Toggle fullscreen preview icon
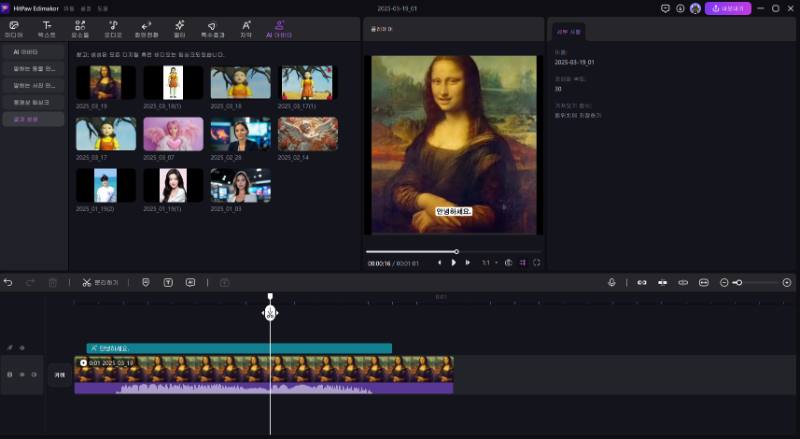Viewport: 800px width, 439px height. [x=537, y=262]
